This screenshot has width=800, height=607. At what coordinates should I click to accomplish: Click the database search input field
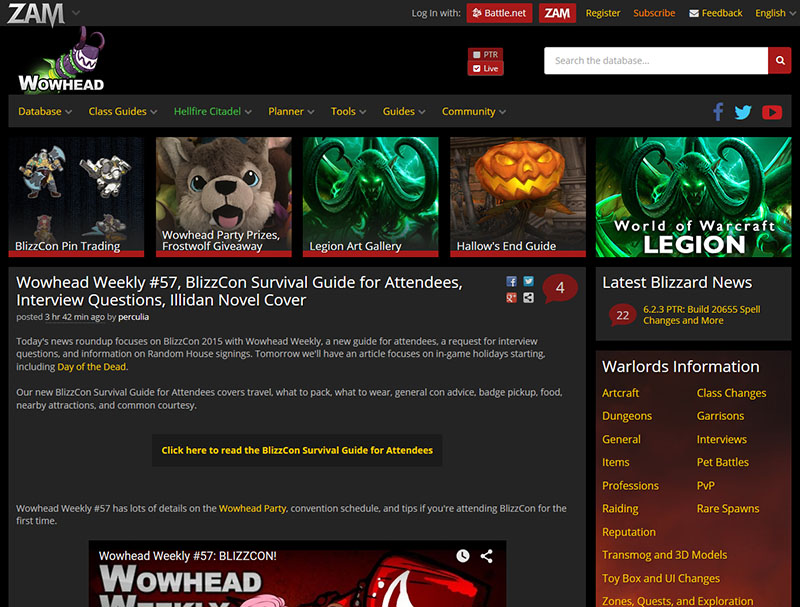pyautogui.click(x=655, y=60)
